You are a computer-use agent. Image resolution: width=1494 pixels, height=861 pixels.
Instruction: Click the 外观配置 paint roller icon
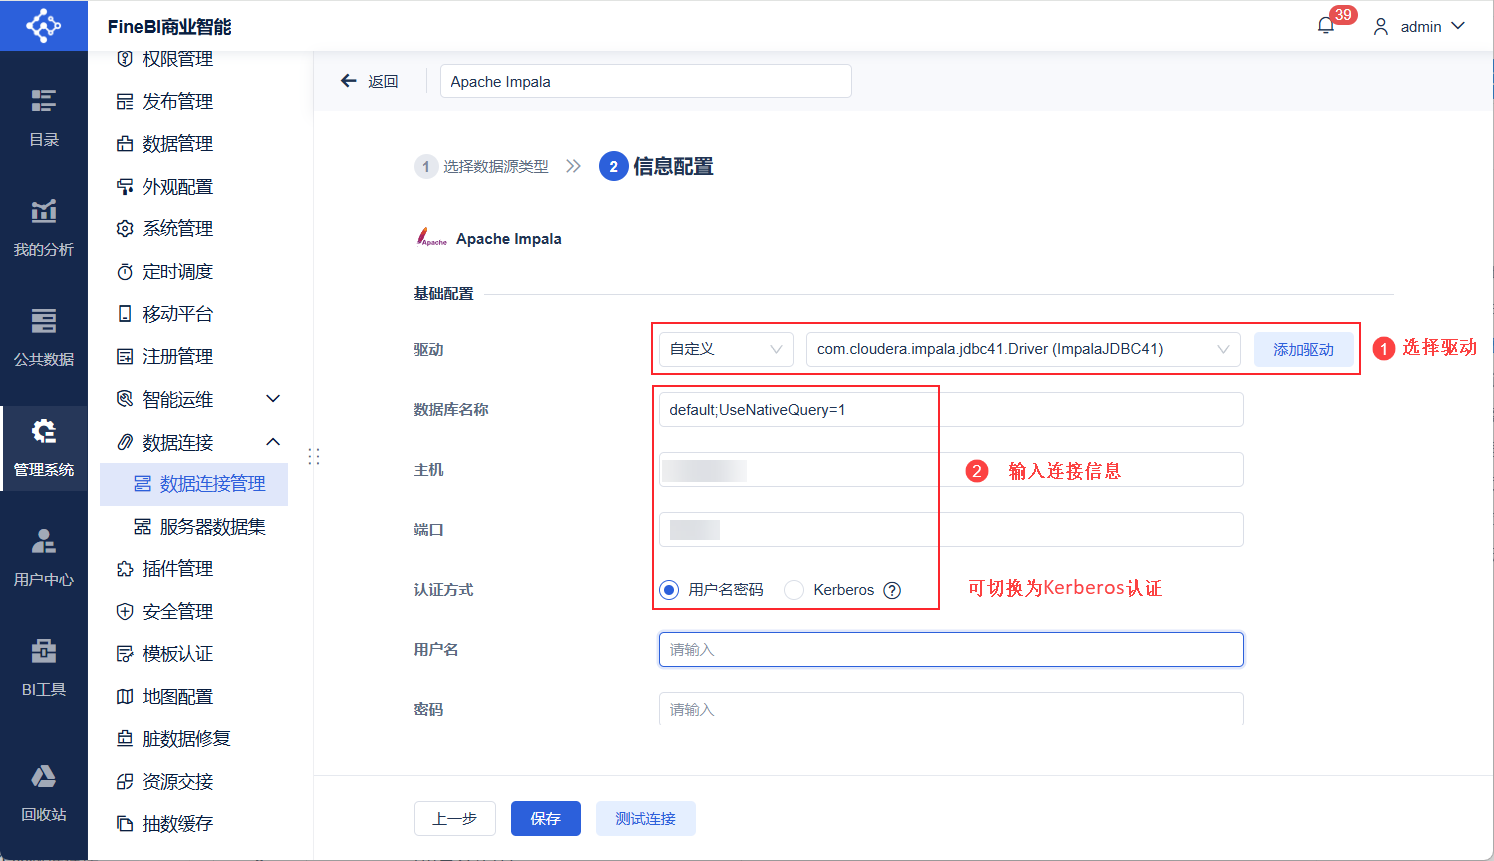click(x=125, y=187)
